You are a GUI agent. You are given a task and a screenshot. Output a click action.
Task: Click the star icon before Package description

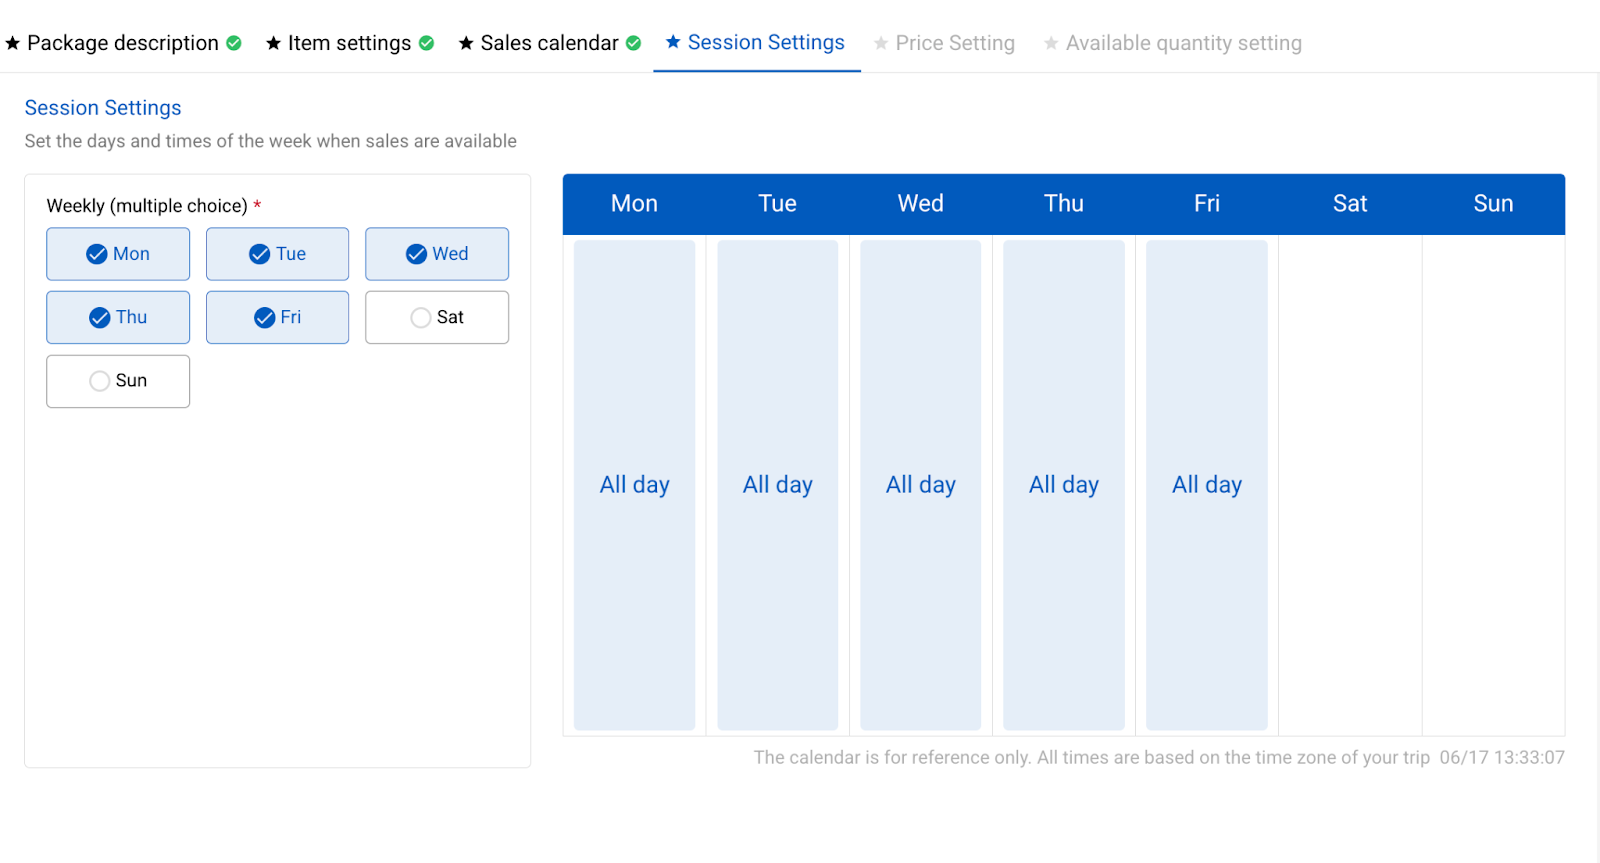(13, 43)
